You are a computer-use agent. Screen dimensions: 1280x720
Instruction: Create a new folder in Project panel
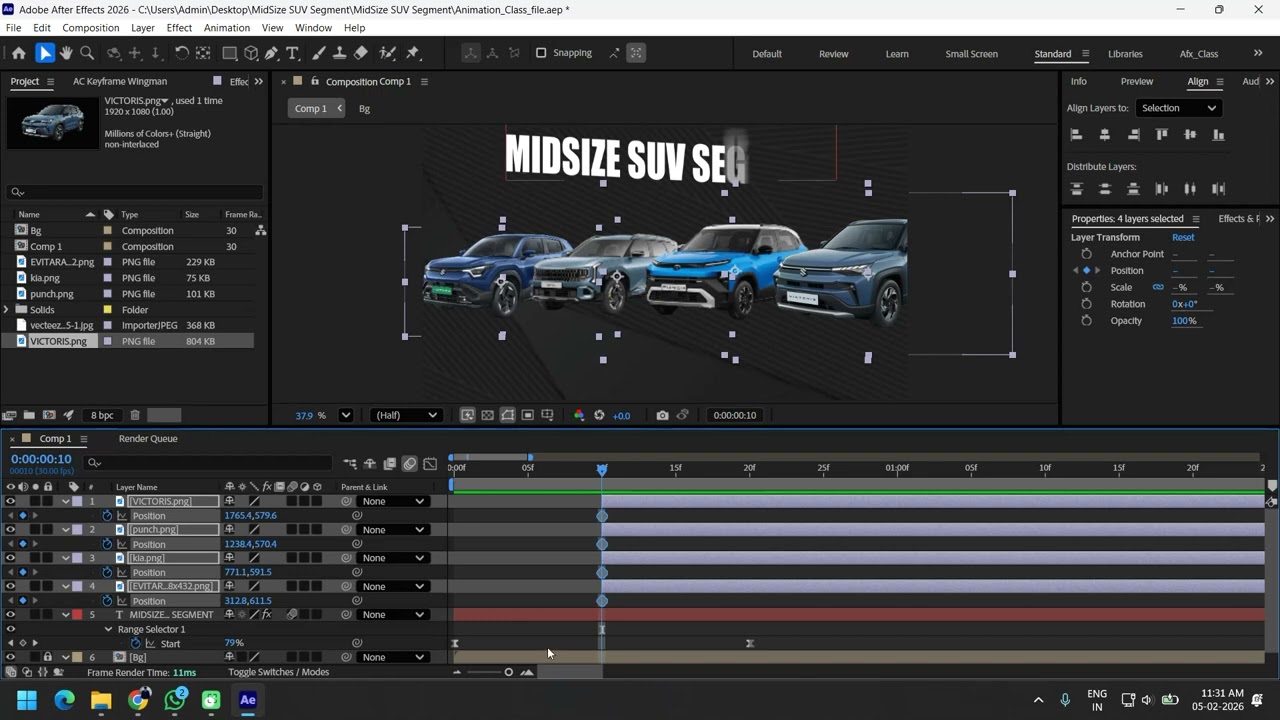point(29,415)
